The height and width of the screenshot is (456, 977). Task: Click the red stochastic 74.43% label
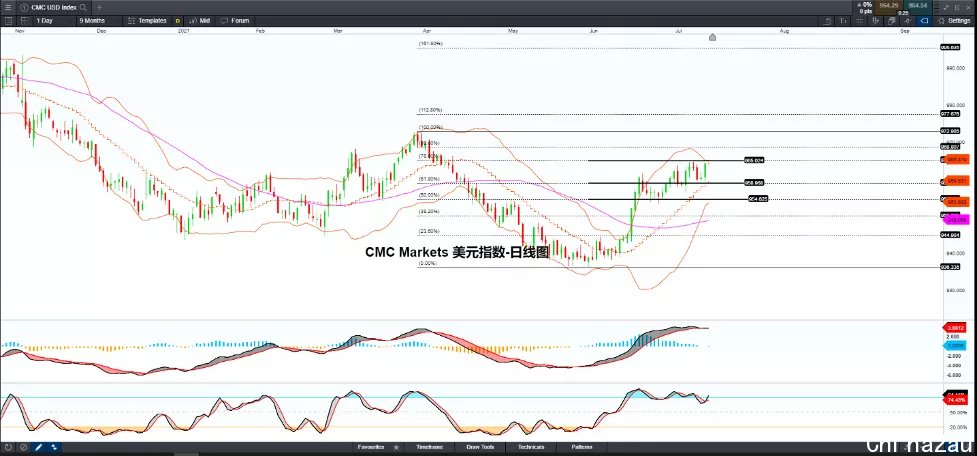pyautogui.click(x=956, y=401)
